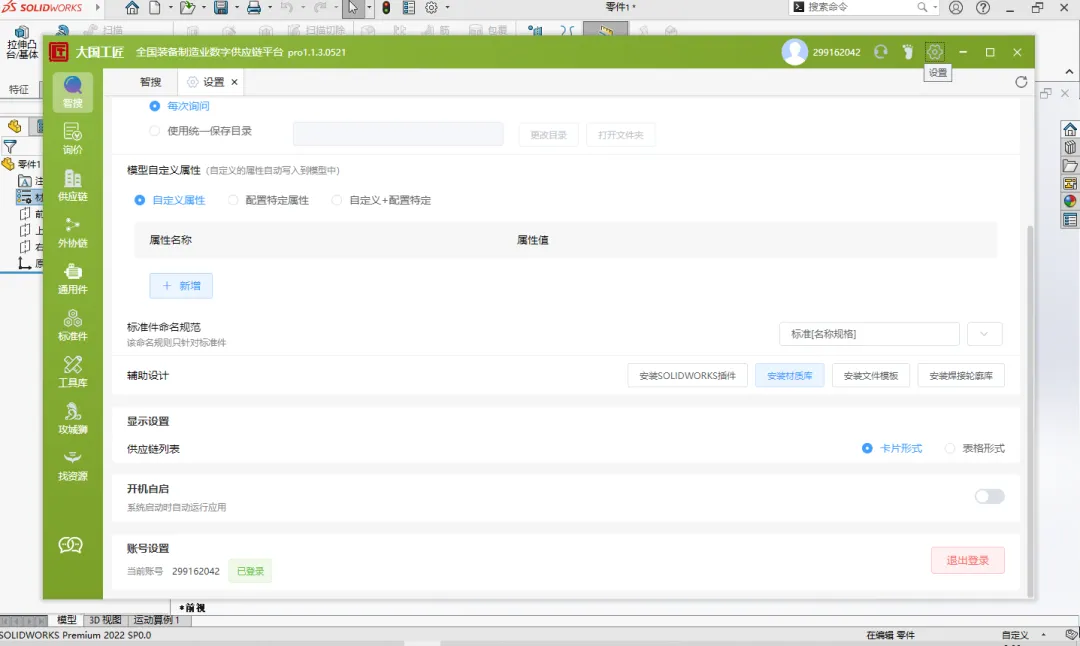Switch to SolidWorks 模型 bottom tab
The width and height of the screenshot is (1080, 646).
coord(66,620)
